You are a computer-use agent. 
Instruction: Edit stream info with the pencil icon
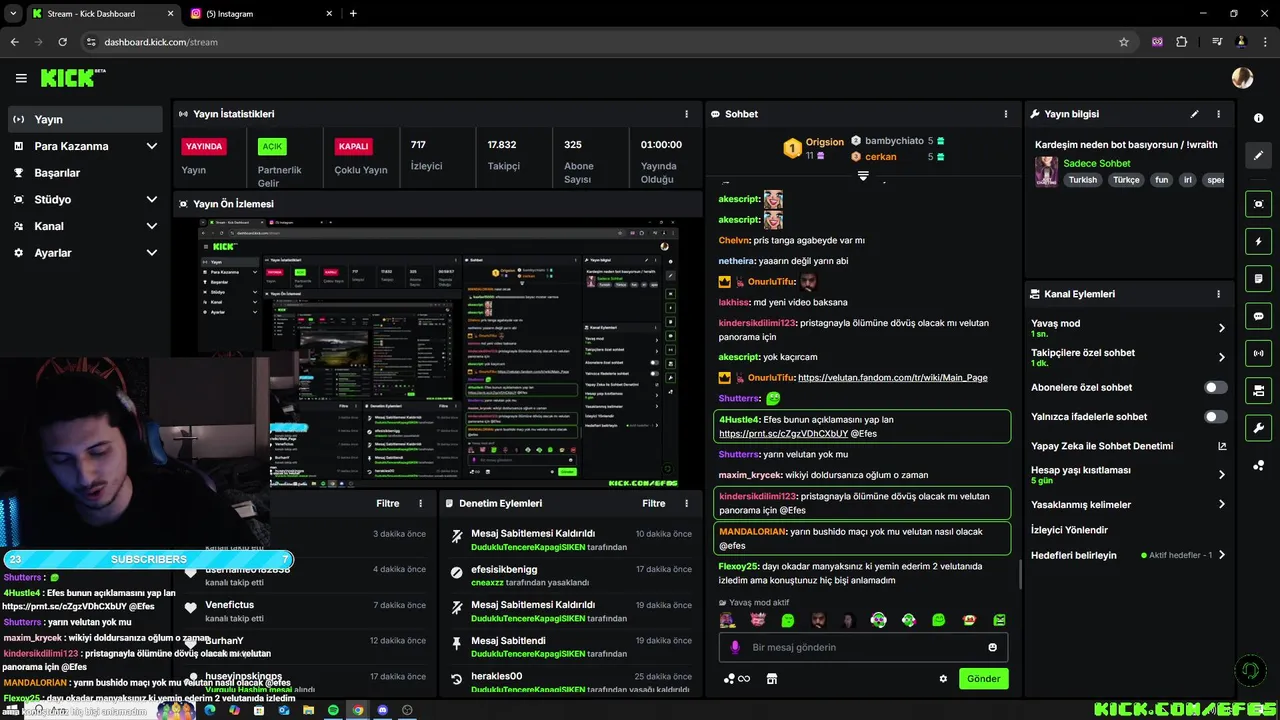pos(1194,114)
